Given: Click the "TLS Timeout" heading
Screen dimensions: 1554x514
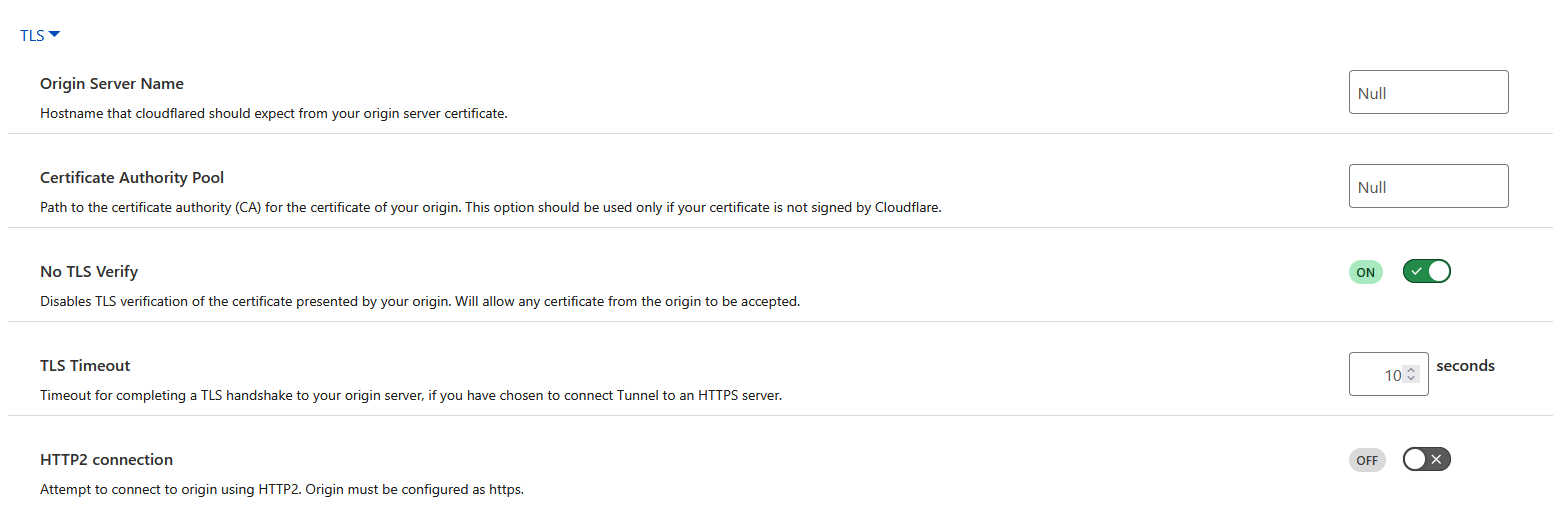Looking at the screenshot, I should point(85,366).
